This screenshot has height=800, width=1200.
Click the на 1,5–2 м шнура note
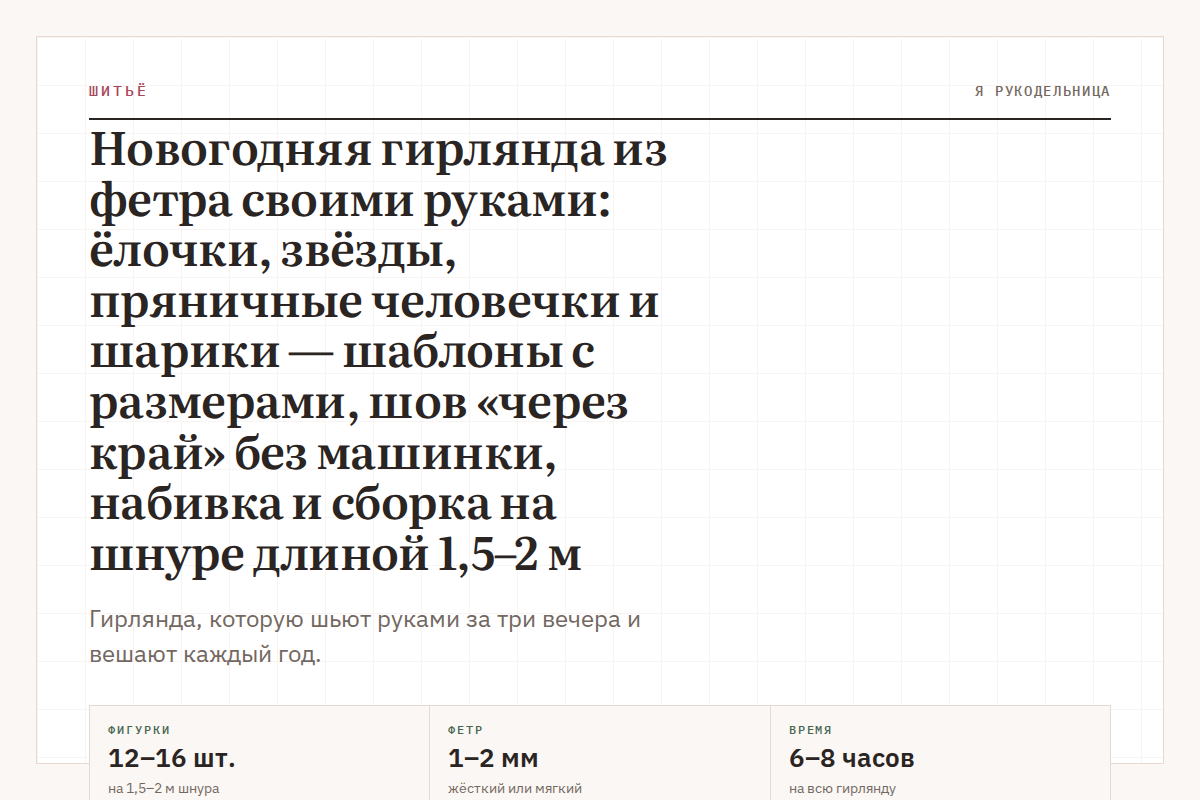(164, 789)
